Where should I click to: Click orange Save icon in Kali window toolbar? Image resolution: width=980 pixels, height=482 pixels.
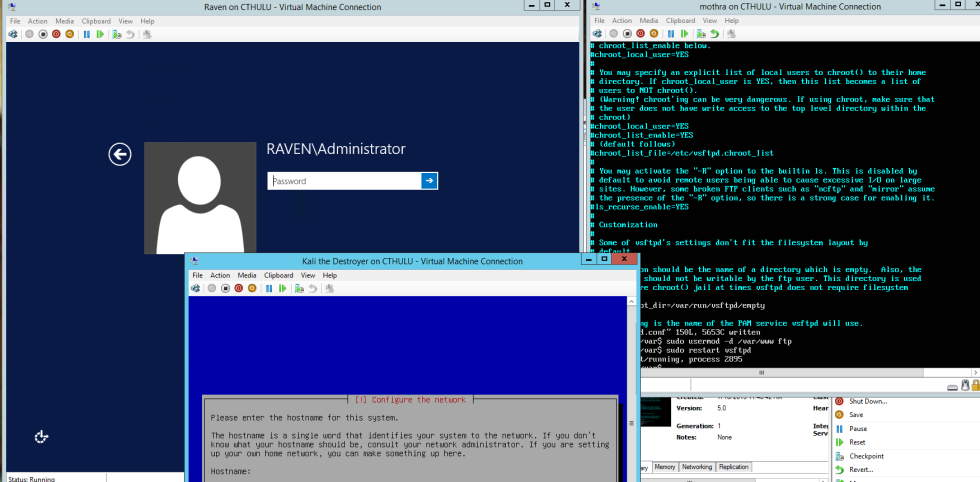(252, 288)
